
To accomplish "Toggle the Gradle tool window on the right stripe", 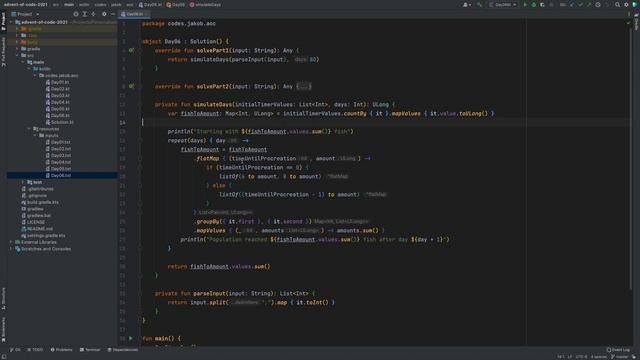I will pyautogui.click(x=636, y=21).
